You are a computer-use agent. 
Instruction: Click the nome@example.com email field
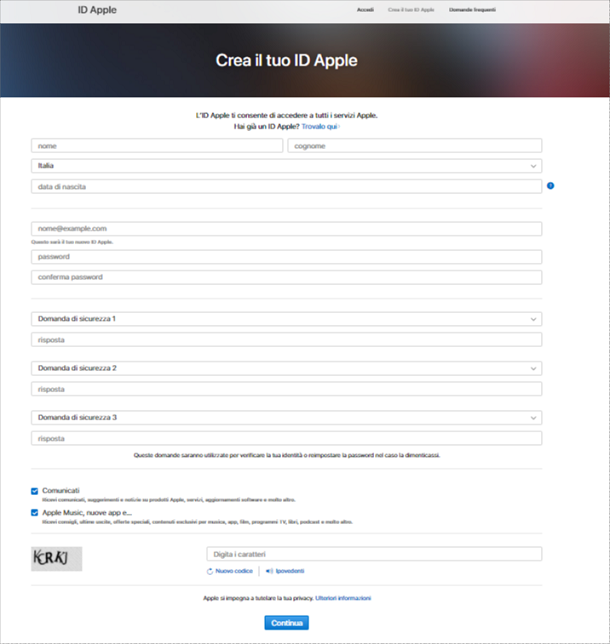(286, 229)
